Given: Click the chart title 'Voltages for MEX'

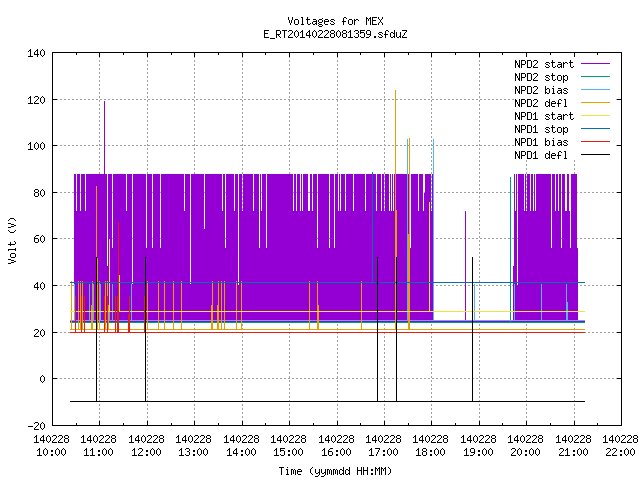Looking at the screenshot, I should 335,21.
